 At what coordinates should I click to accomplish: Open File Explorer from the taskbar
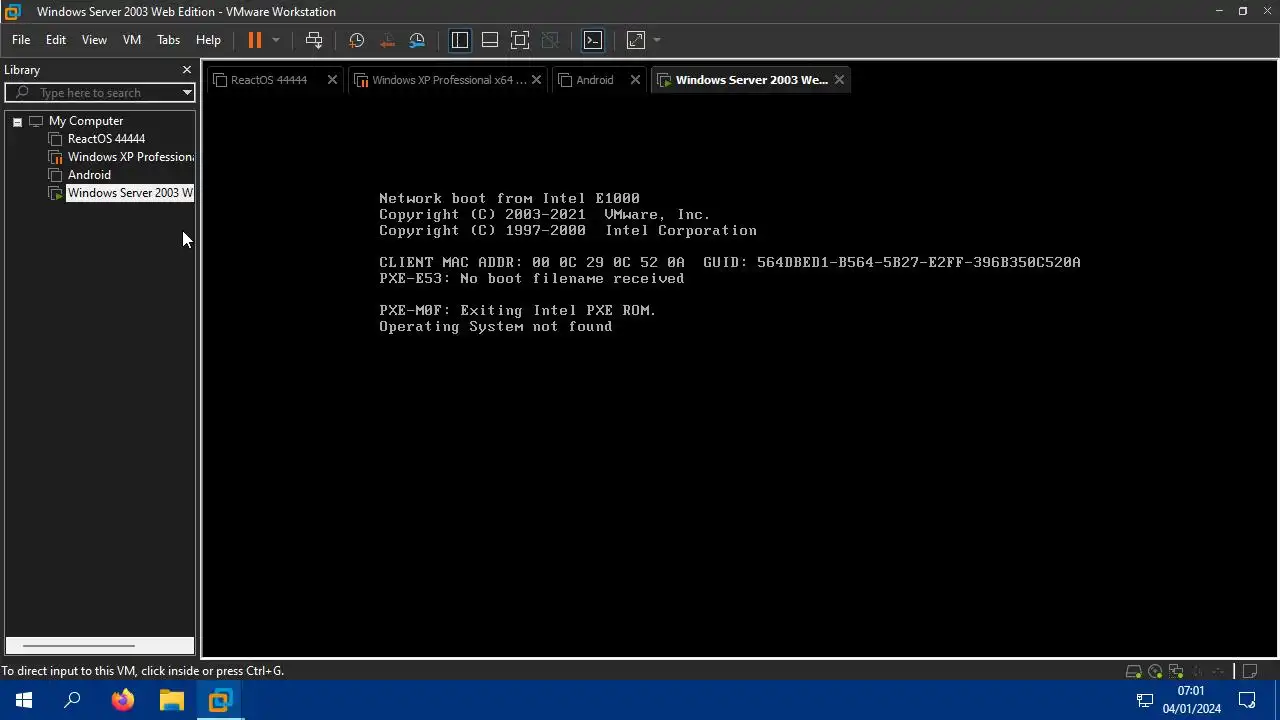(171, 700)
